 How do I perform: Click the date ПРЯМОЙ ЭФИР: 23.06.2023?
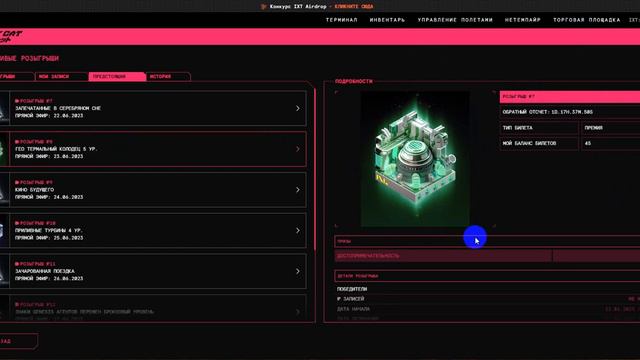(x=49, y=156)
